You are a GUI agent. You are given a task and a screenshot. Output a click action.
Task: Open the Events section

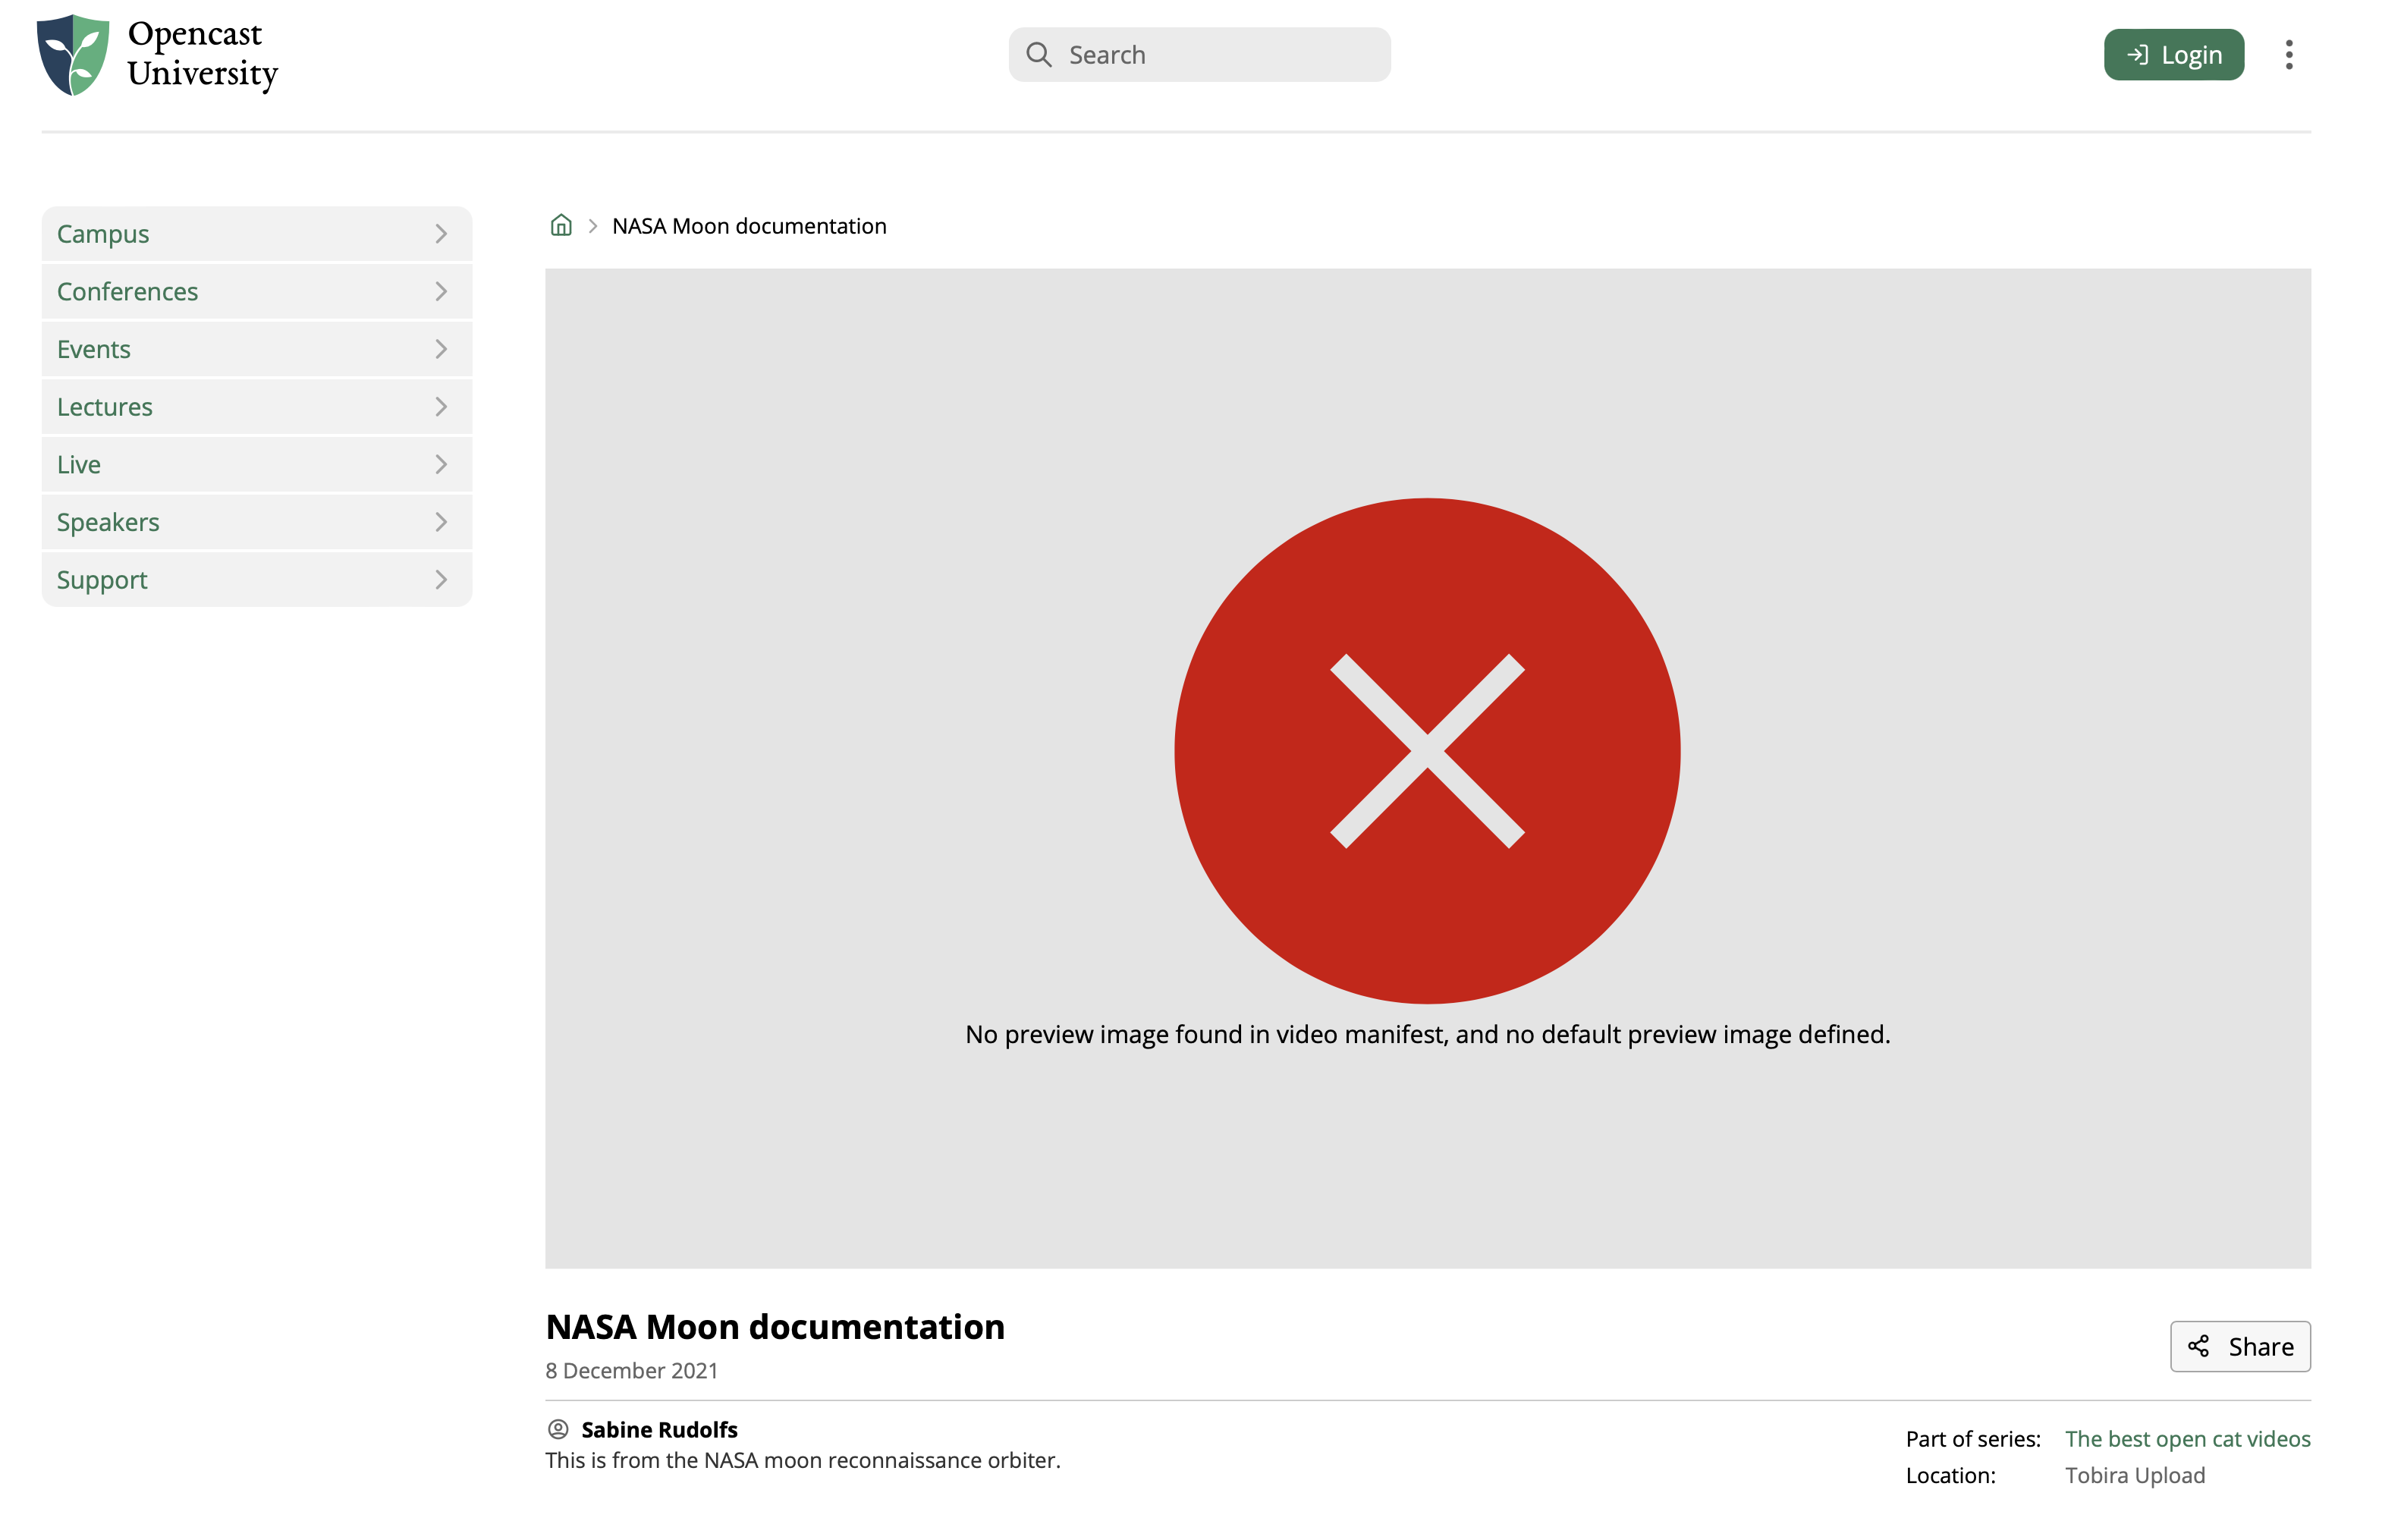coord(93,348)
